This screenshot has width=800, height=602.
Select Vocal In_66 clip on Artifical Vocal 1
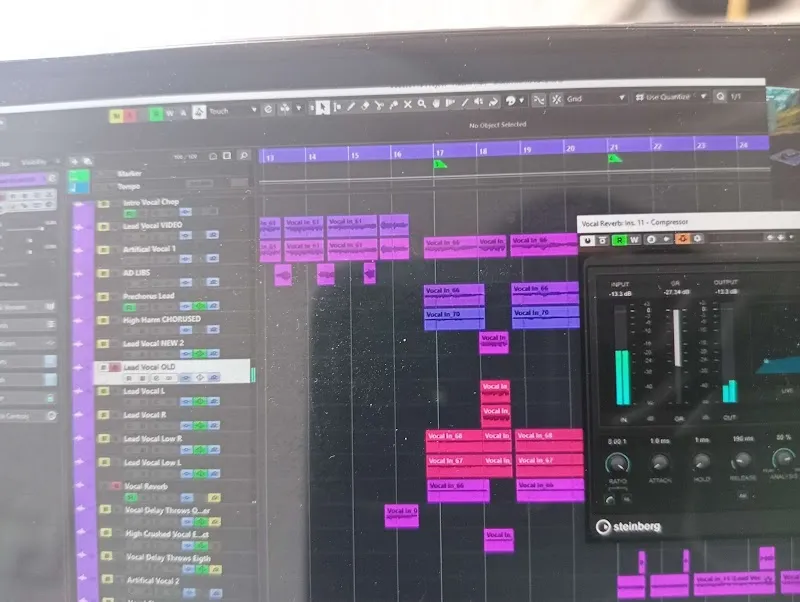click(451, 247)
